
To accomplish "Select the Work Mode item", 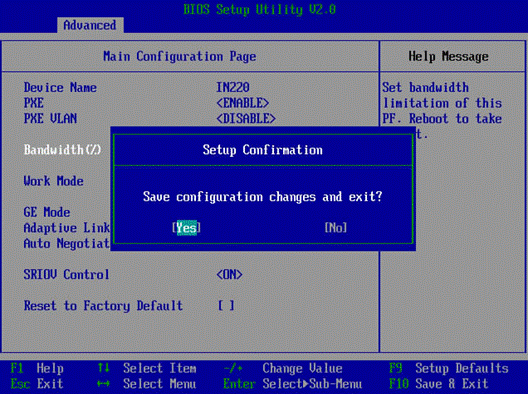I will (54, 181).
